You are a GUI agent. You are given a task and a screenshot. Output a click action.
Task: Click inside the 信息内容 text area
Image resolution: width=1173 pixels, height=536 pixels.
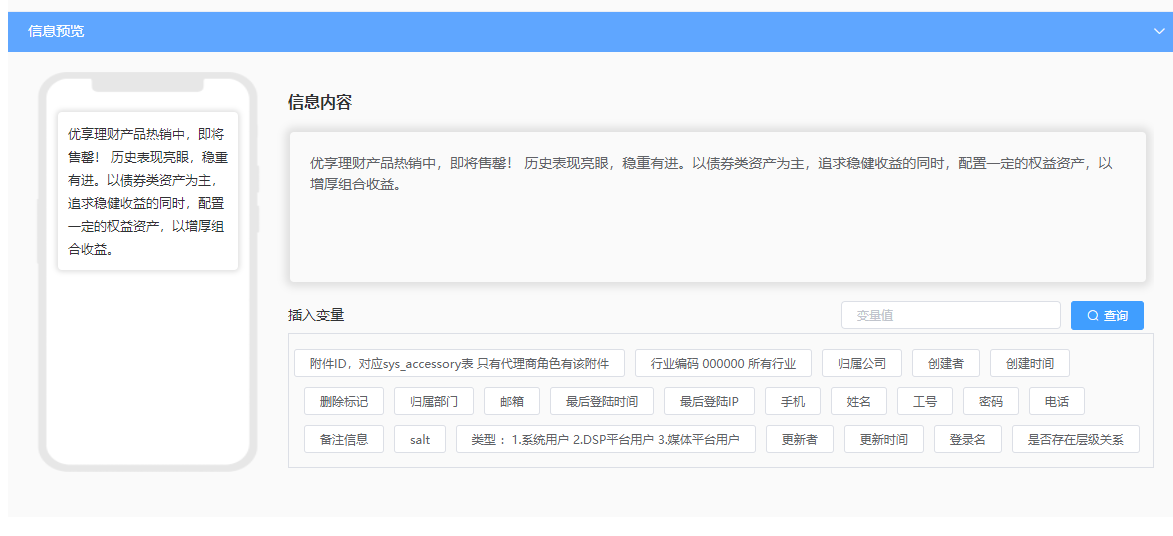point(717,207)
